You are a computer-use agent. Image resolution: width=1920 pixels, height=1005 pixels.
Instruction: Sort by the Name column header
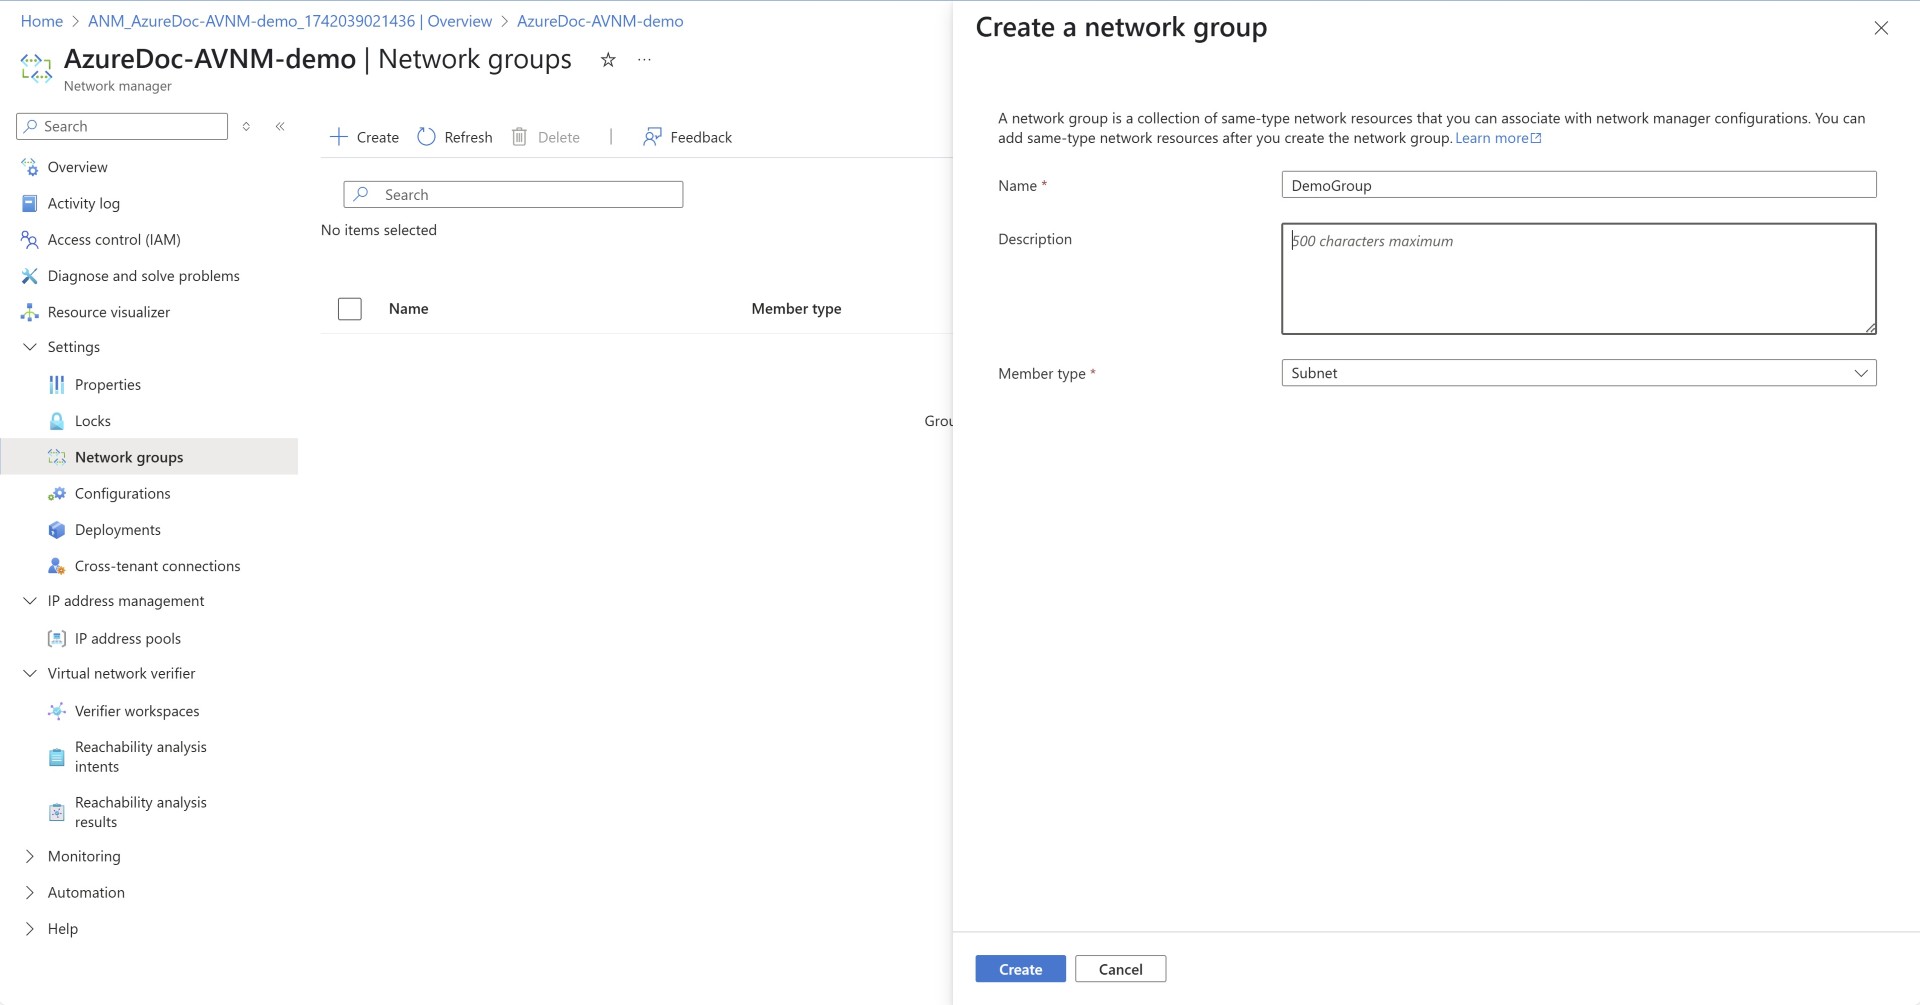(408, 309)
